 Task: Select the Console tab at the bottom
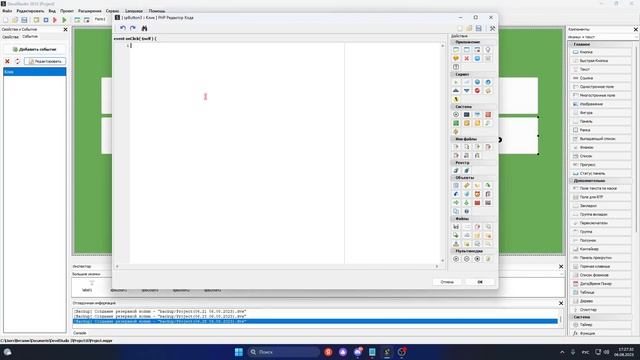[80, 333]
